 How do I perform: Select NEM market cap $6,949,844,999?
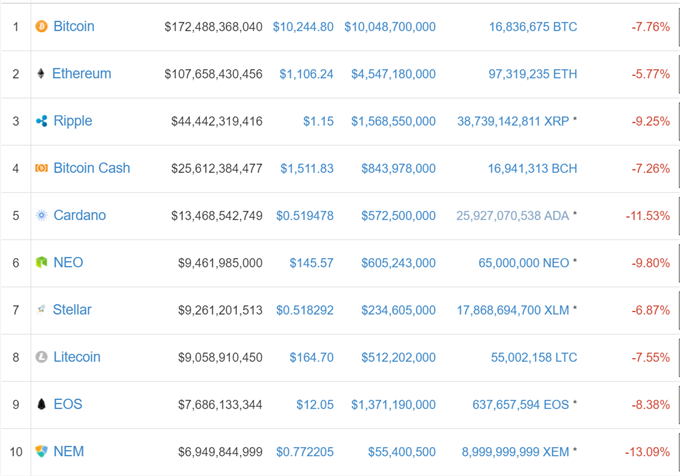pos(220,452)
